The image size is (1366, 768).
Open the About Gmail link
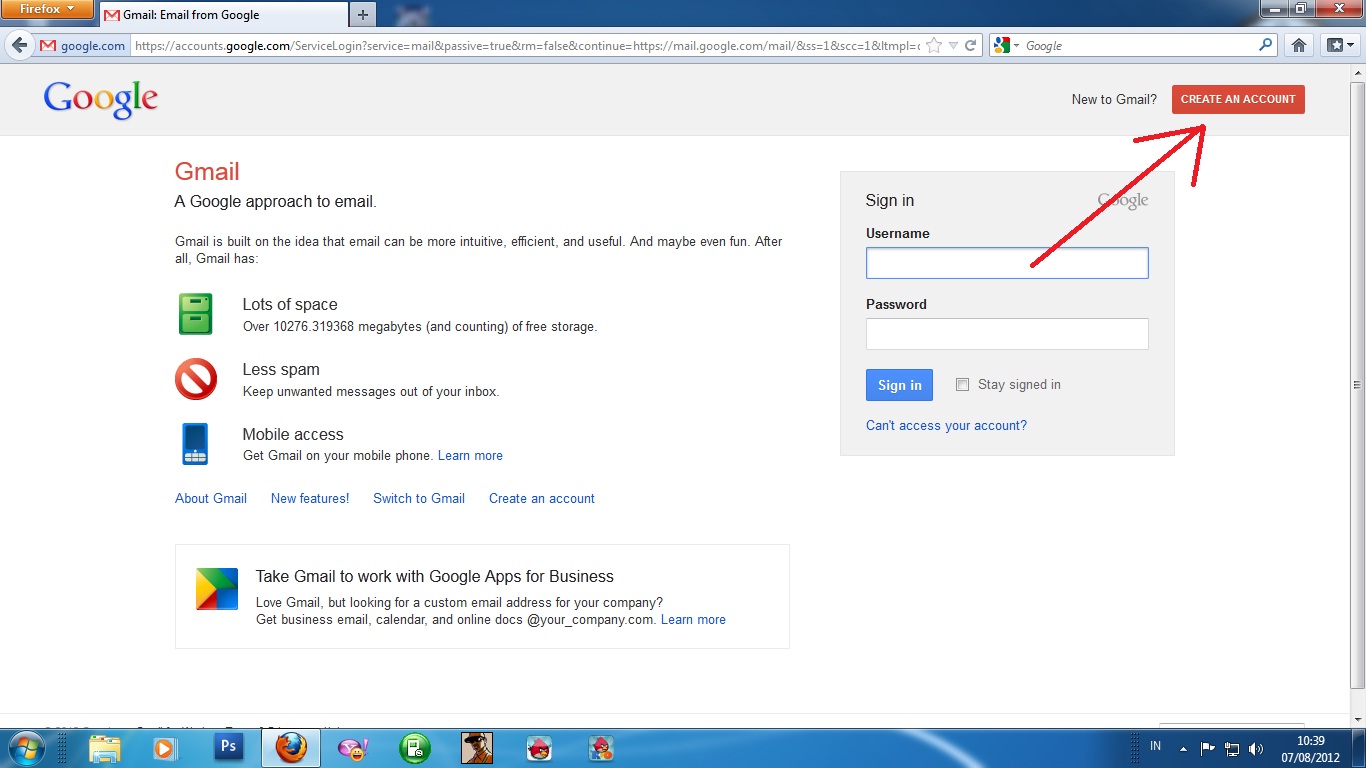click(211, 499)
